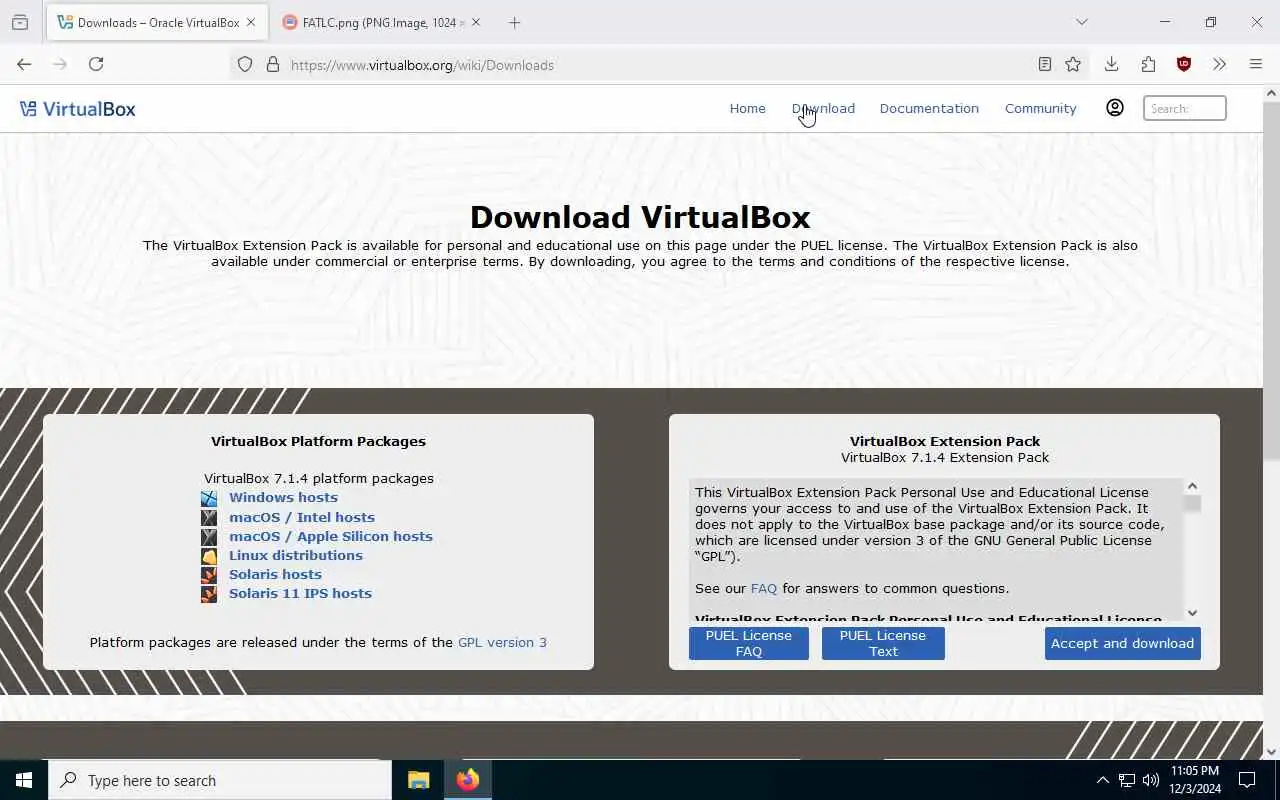Click the taskbar search box
Screen dimensions: 1280x800
pyautogui.click(x=220, y=780)
